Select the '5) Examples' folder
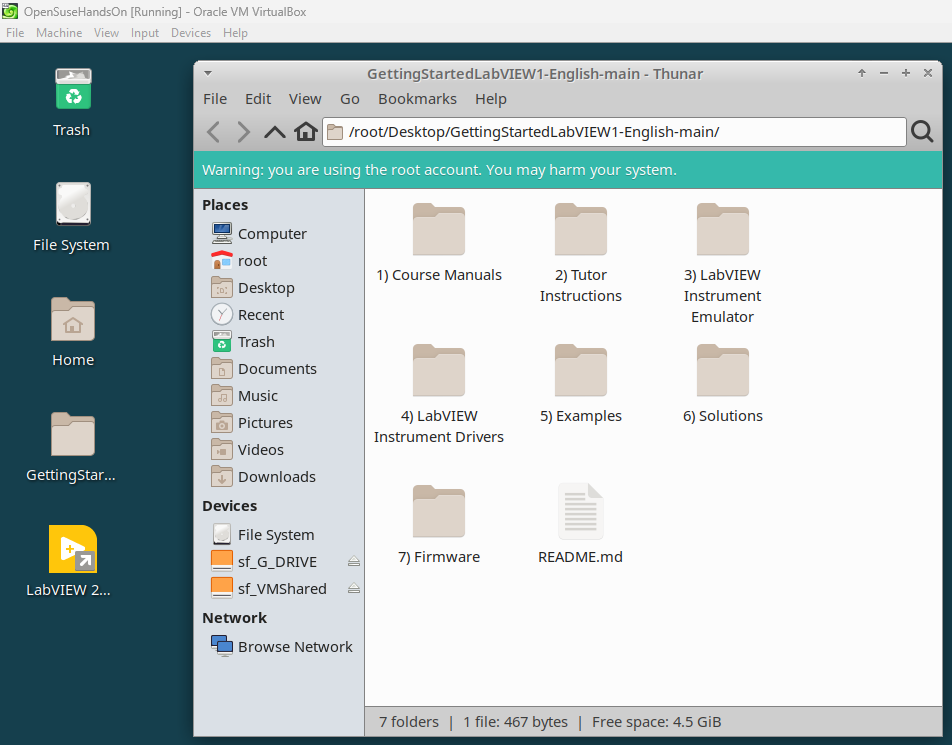The width and height of the screenshot is (952, 745). 580,384
